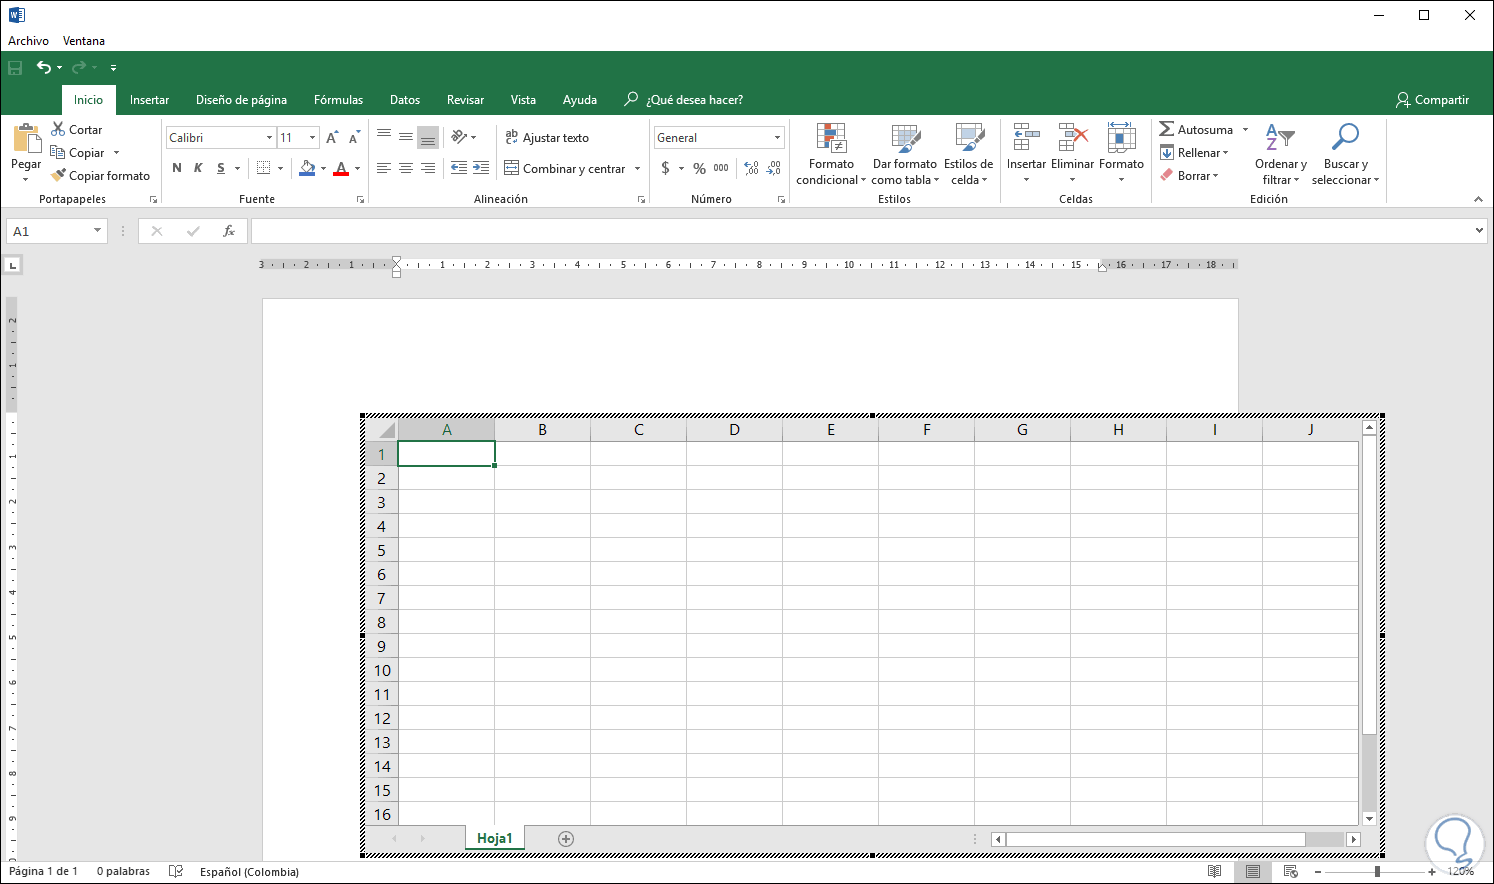Viewport: 1494px width, 884px height.
Task: Switch to the Insertar ribbon tab
Action: (150, 100)
